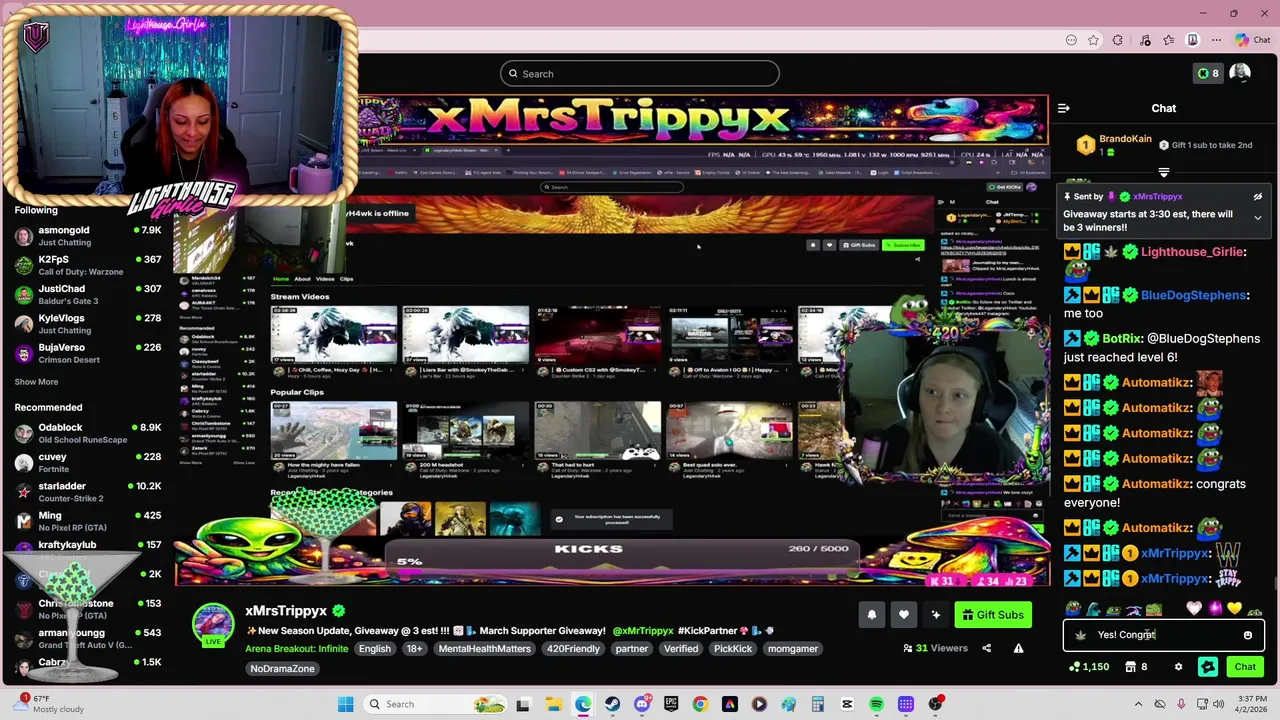
Task: Open Copilot Chat in browser toolbar
Action: [x=1252, y=40]
